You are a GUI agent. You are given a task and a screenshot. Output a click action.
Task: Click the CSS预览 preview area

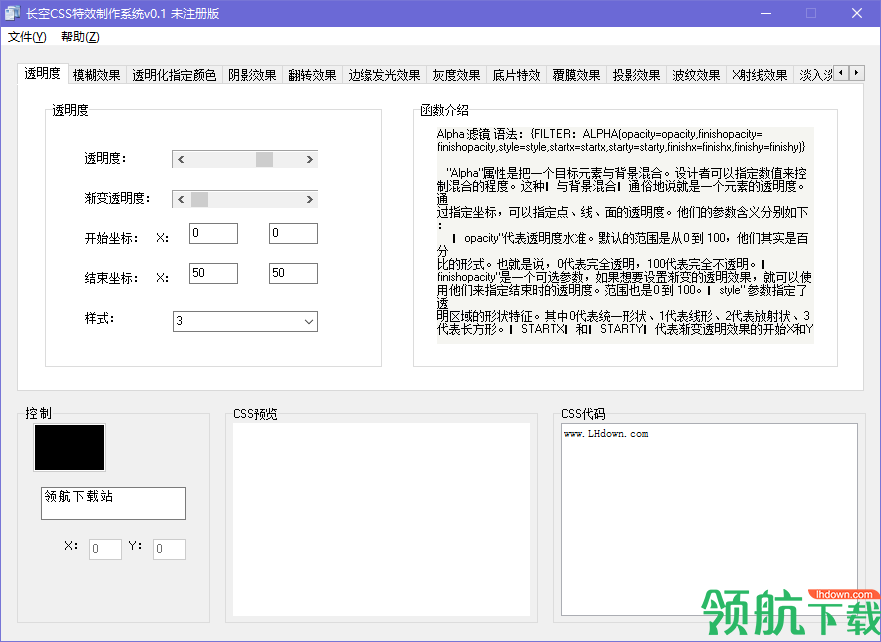pyautogui.click(x=382, y=520)
